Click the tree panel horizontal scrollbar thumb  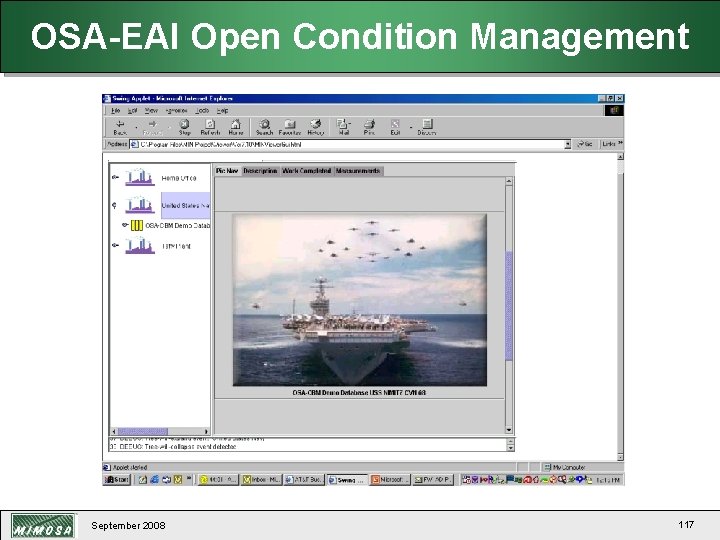tap(143, 432)
